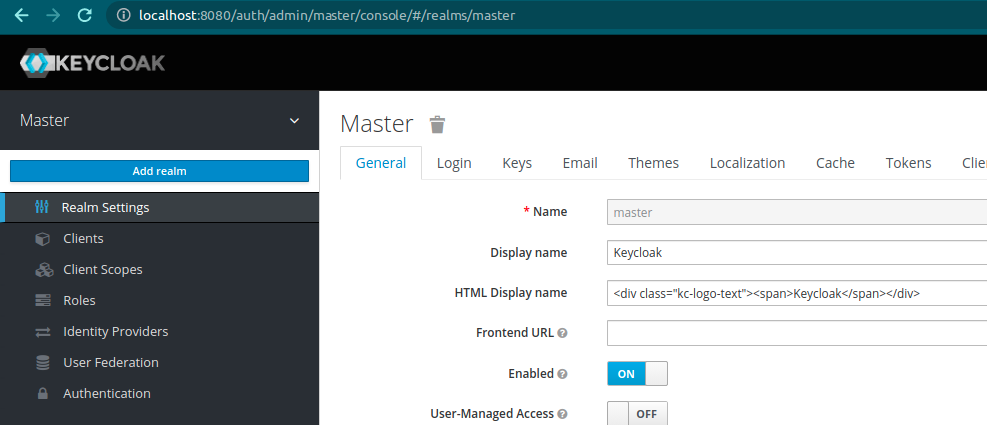987x425 pixels.
Task: Click the Clients cube icon
Action: point(42,239)
